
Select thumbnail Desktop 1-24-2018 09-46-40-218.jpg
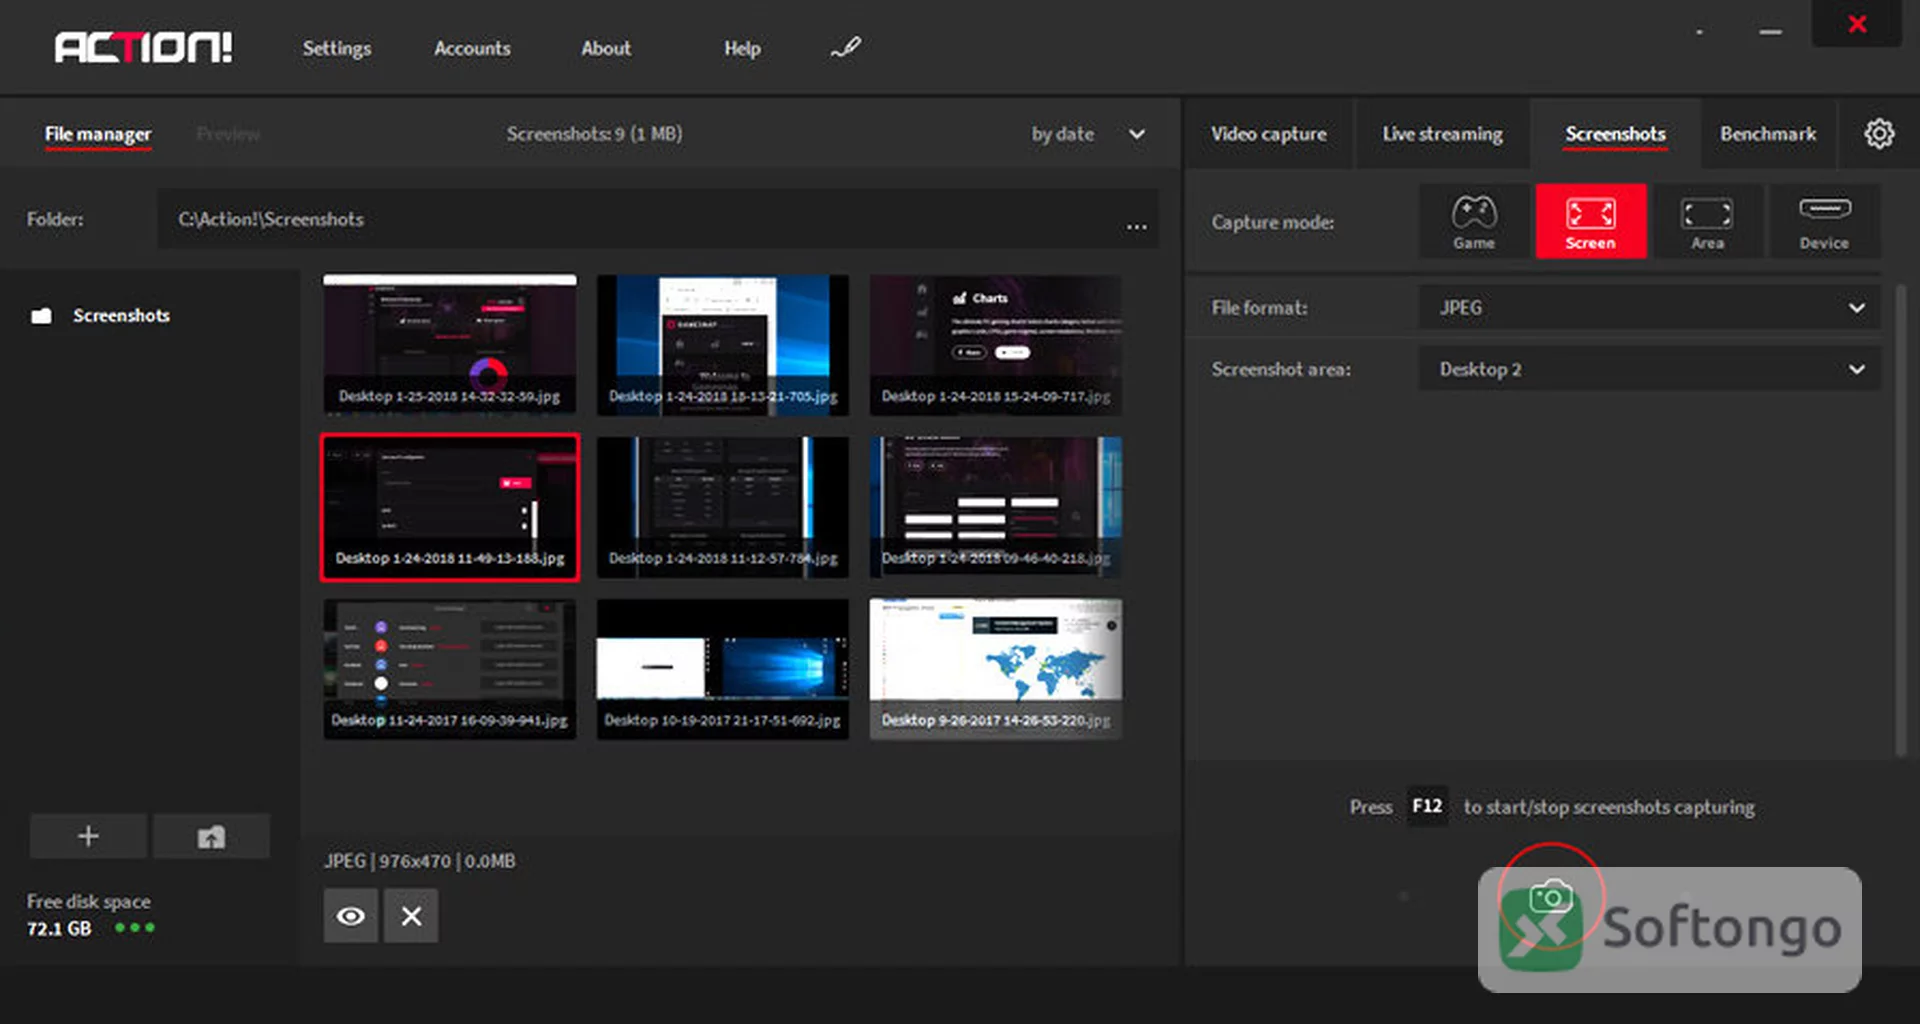click(x=996, y=507)
